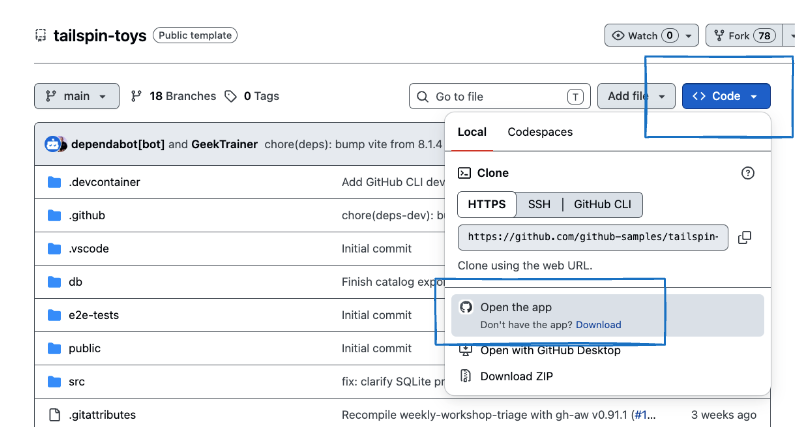The height and width of the screenshot is (437, 805).
Task: Open the tailspin-toys repository name link
Action: pyautogui.click(x=100, y=35)
